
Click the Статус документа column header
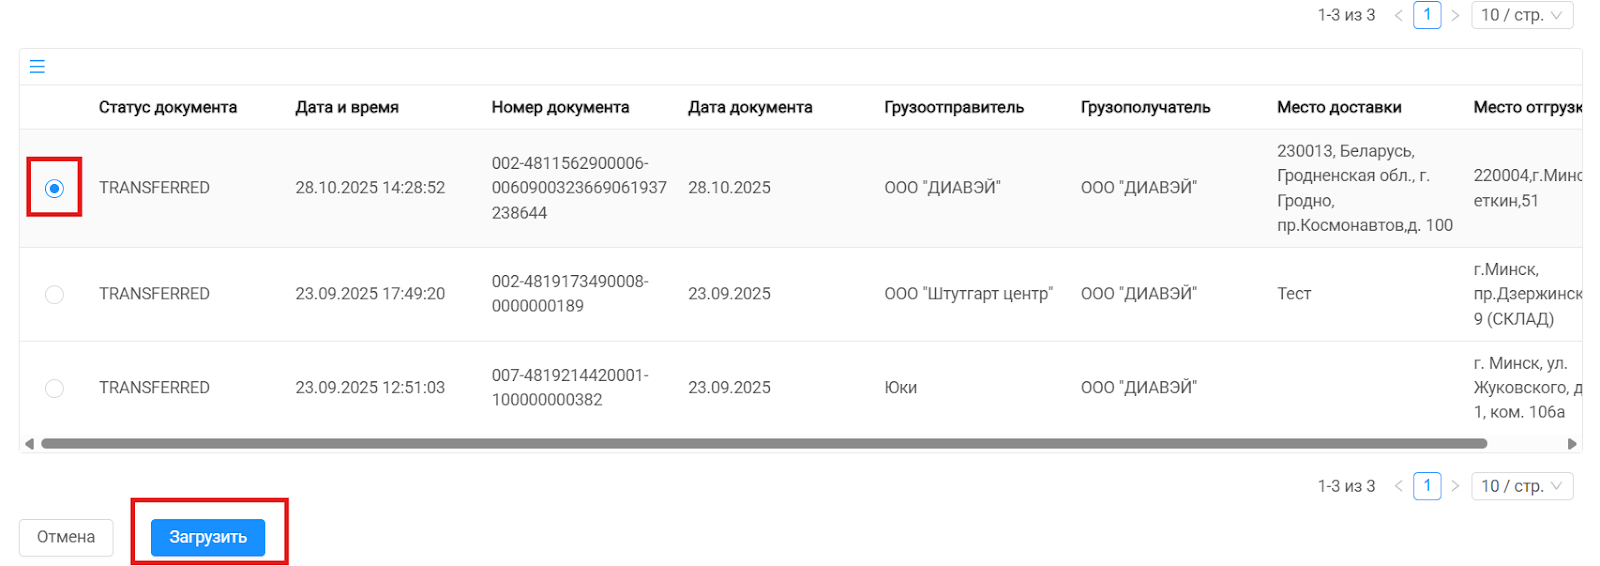(168, 107)
